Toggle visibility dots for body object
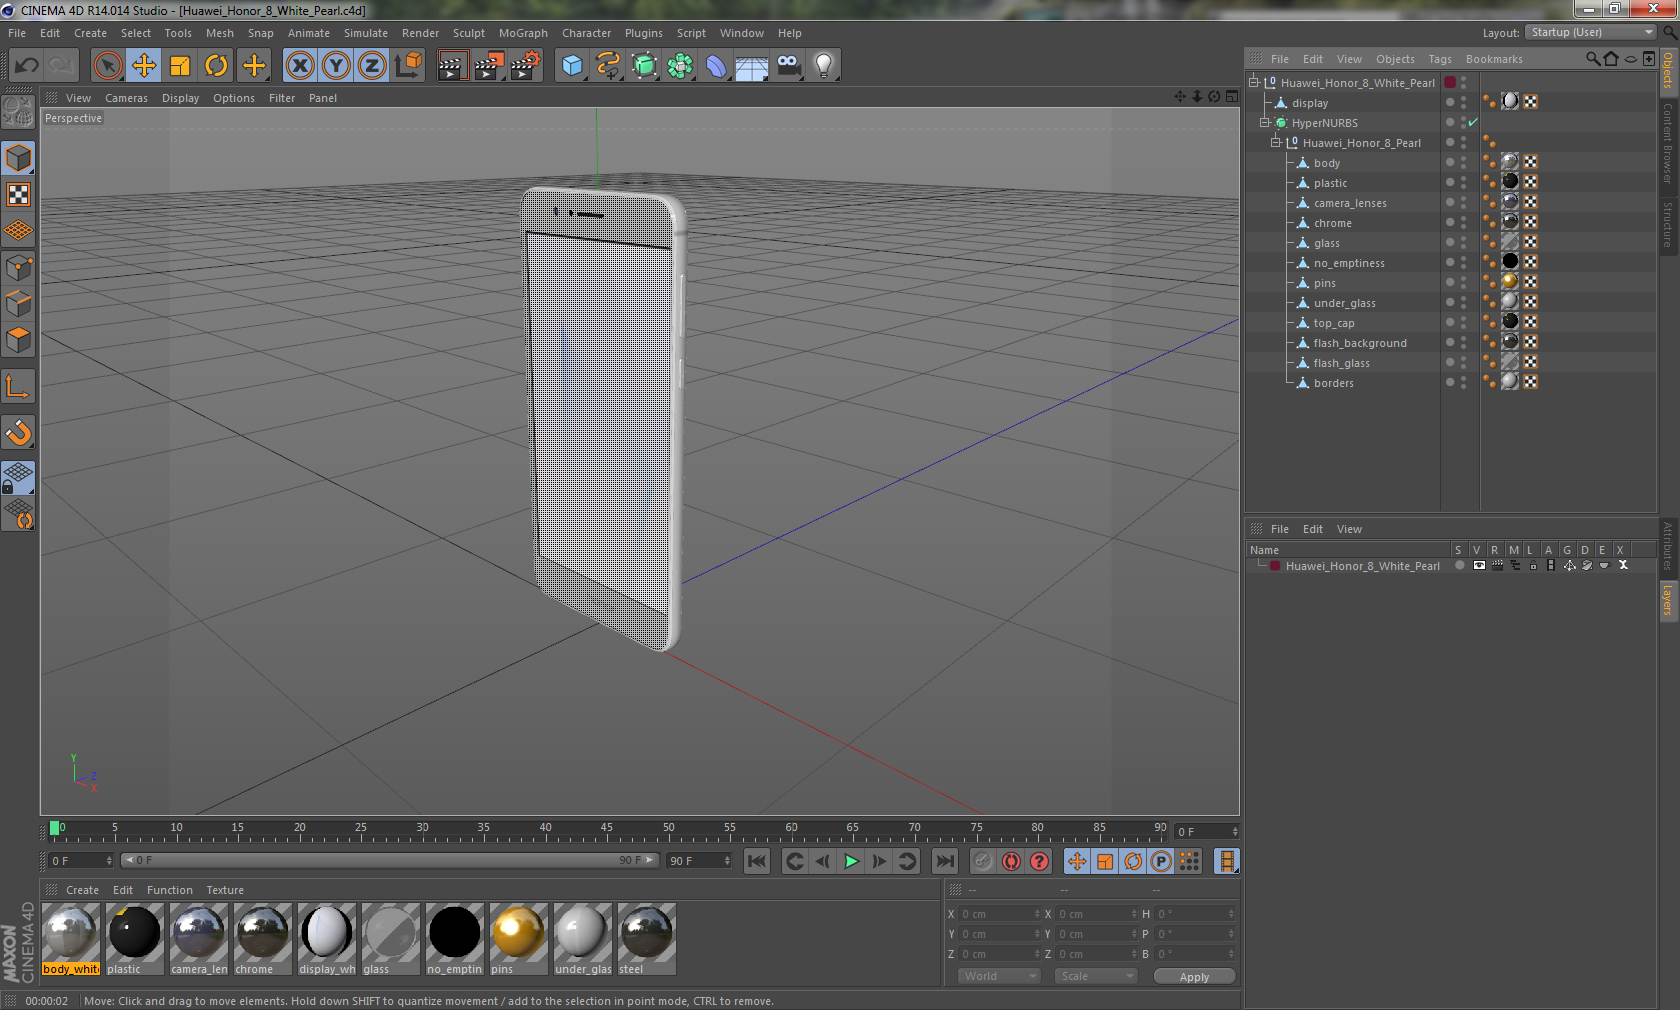Screen dimensions: 1680x1010 (1463, 163)
